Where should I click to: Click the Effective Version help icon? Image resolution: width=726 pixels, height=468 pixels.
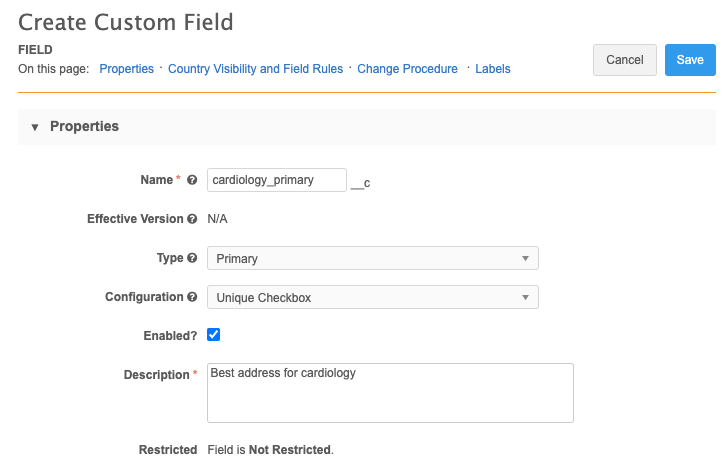[192, 219]
